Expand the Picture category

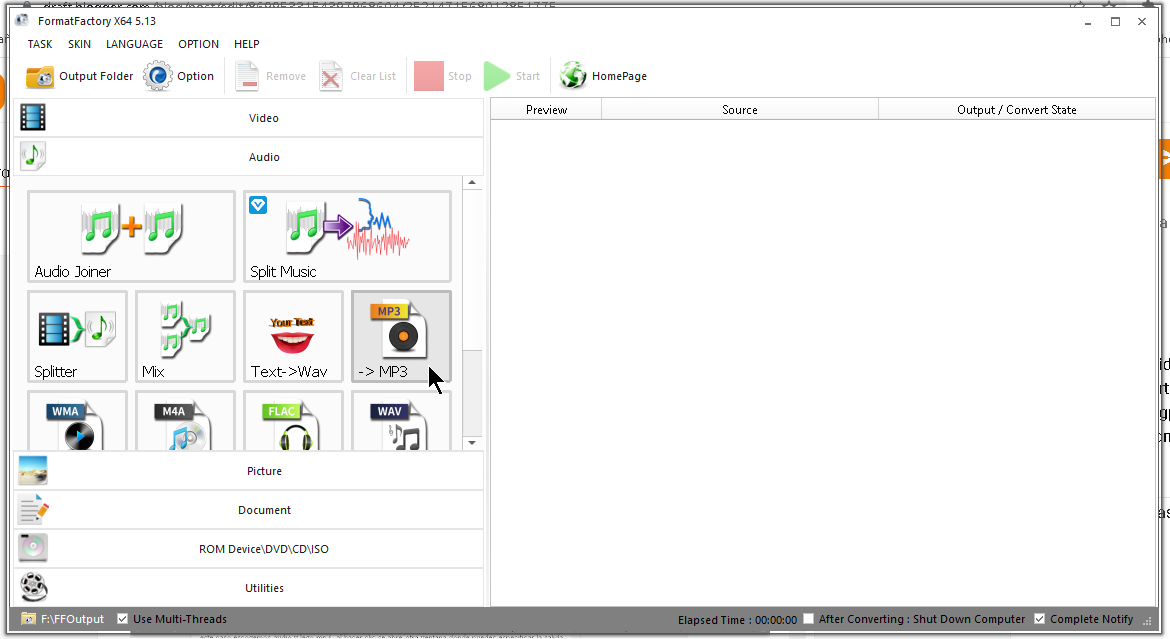[263, 470]
